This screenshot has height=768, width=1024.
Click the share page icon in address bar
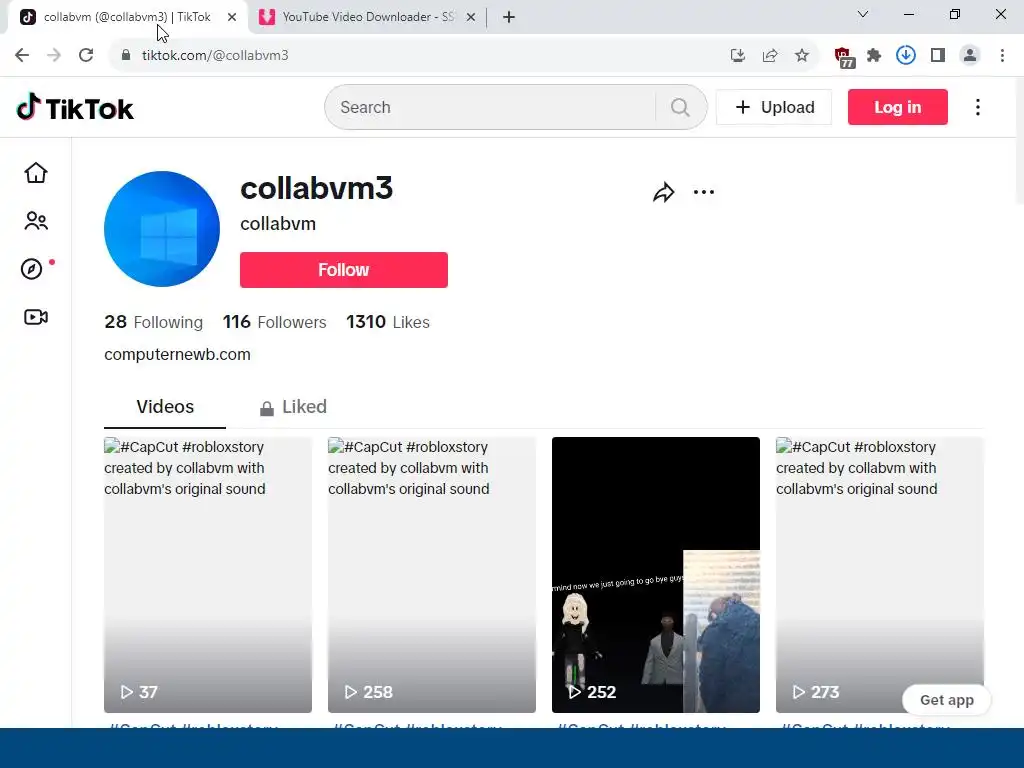(x=770, y=56)
